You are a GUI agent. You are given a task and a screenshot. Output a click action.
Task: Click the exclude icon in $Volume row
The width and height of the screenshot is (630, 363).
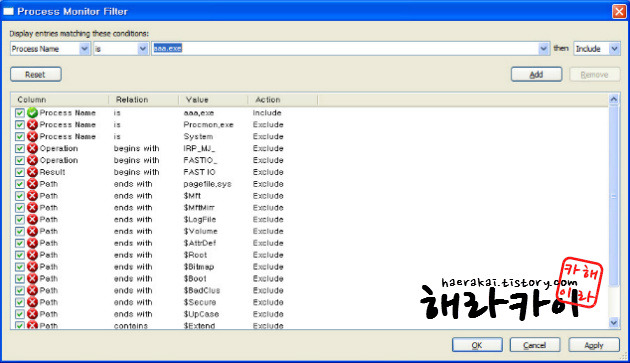click(33, 231)
